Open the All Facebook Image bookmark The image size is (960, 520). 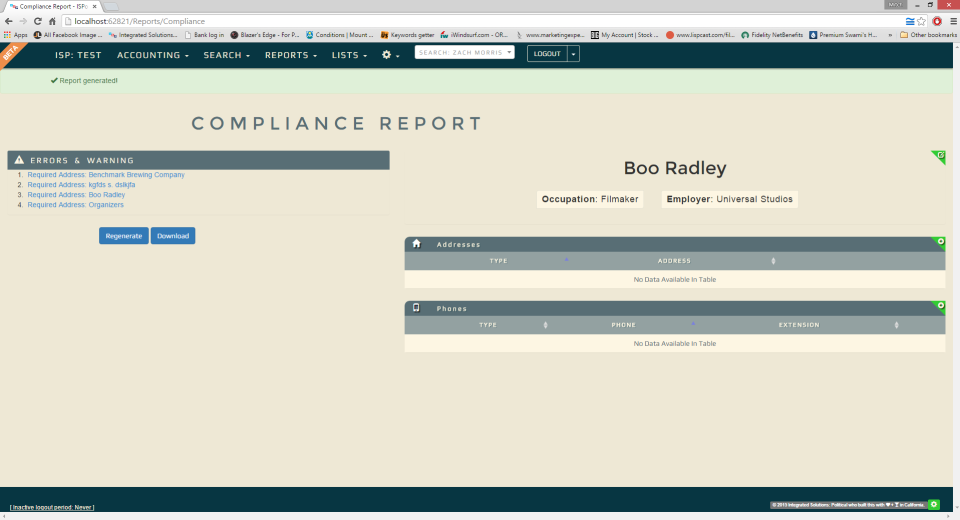66,35
